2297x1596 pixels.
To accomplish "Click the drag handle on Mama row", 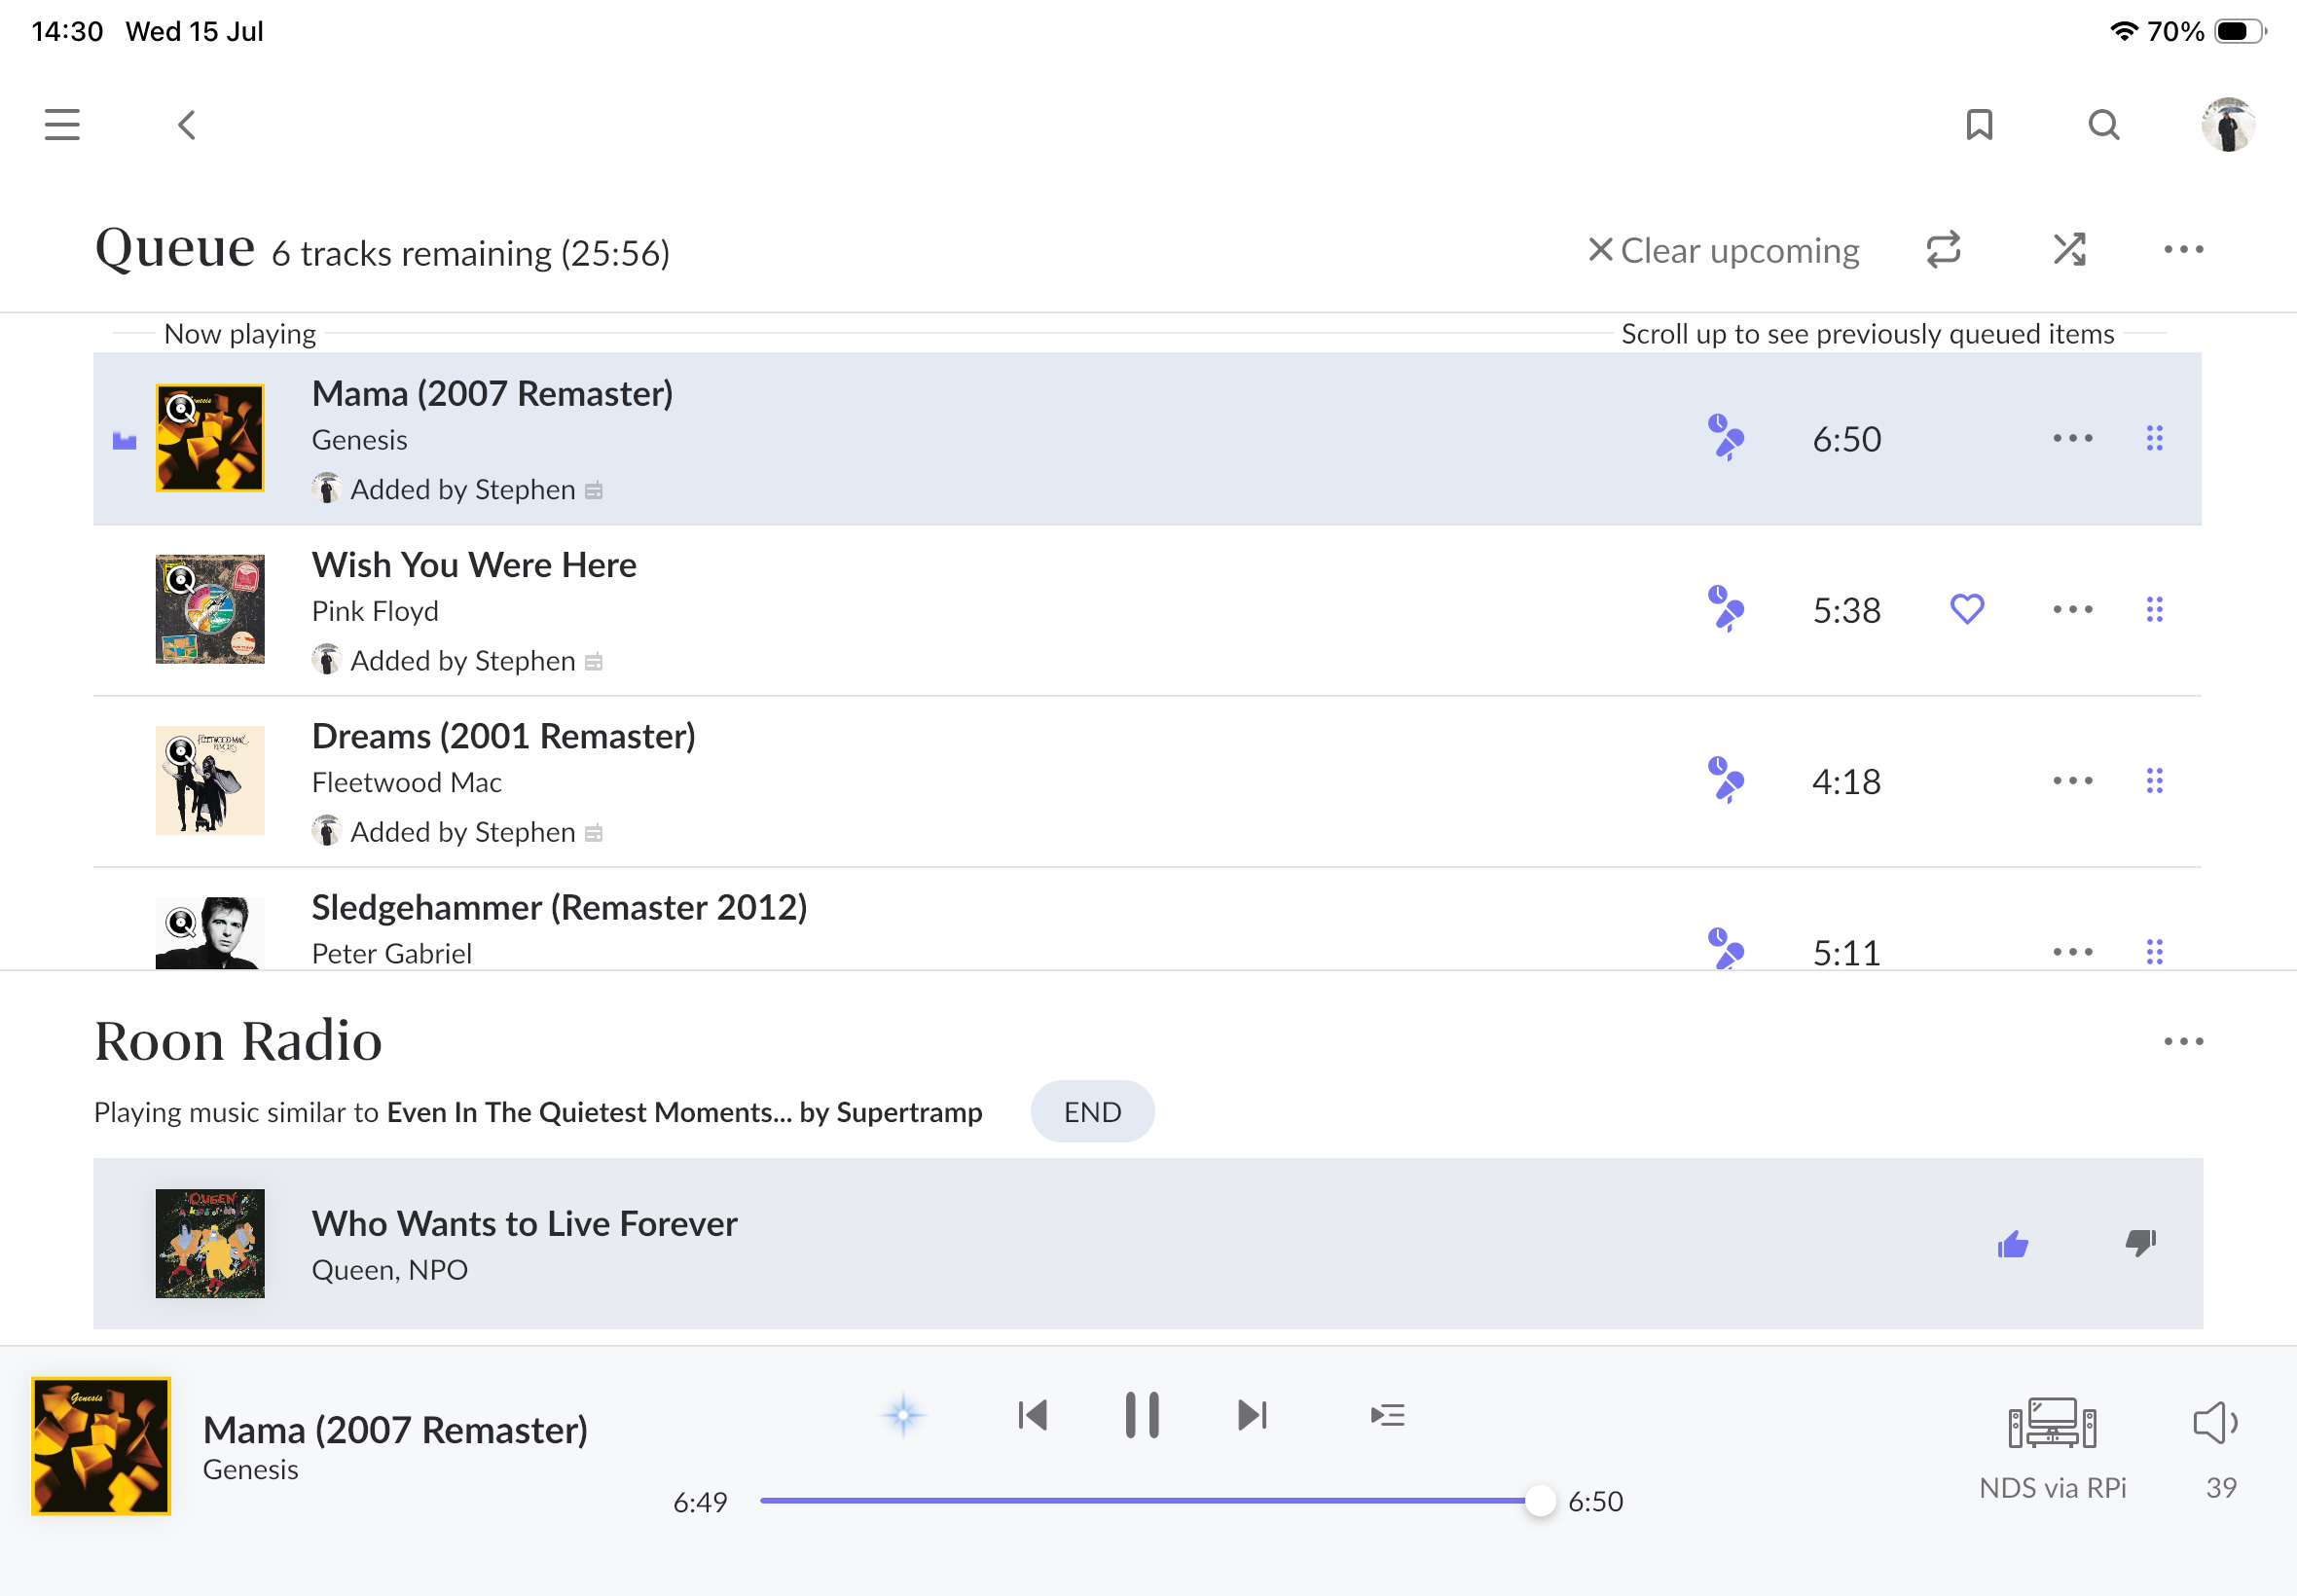I will tap(2154, 438).
